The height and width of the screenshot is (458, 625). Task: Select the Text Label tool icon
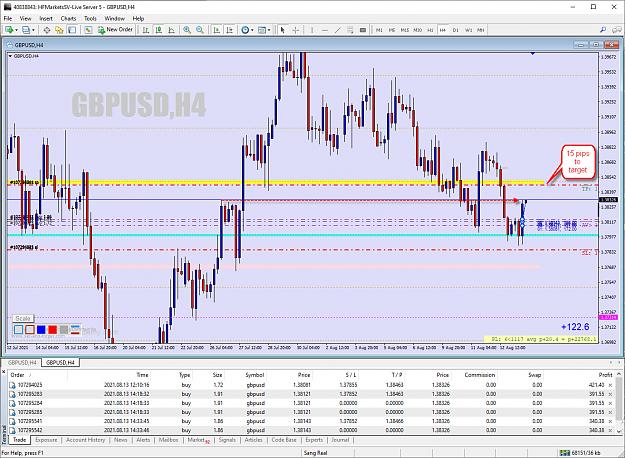pyautogui.click(x=363, y=30)
